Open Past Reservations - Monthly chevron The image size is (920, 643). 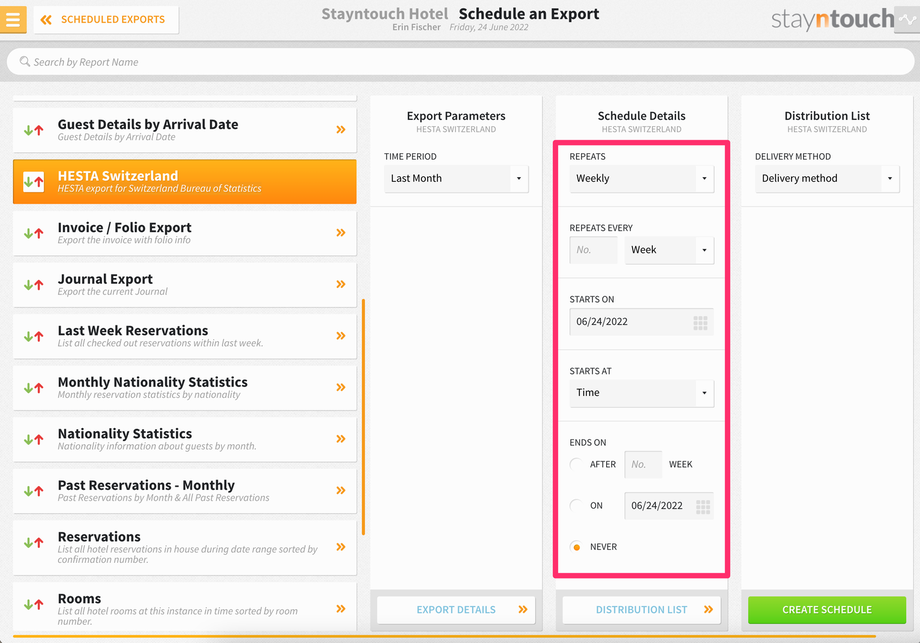[341, 490]
